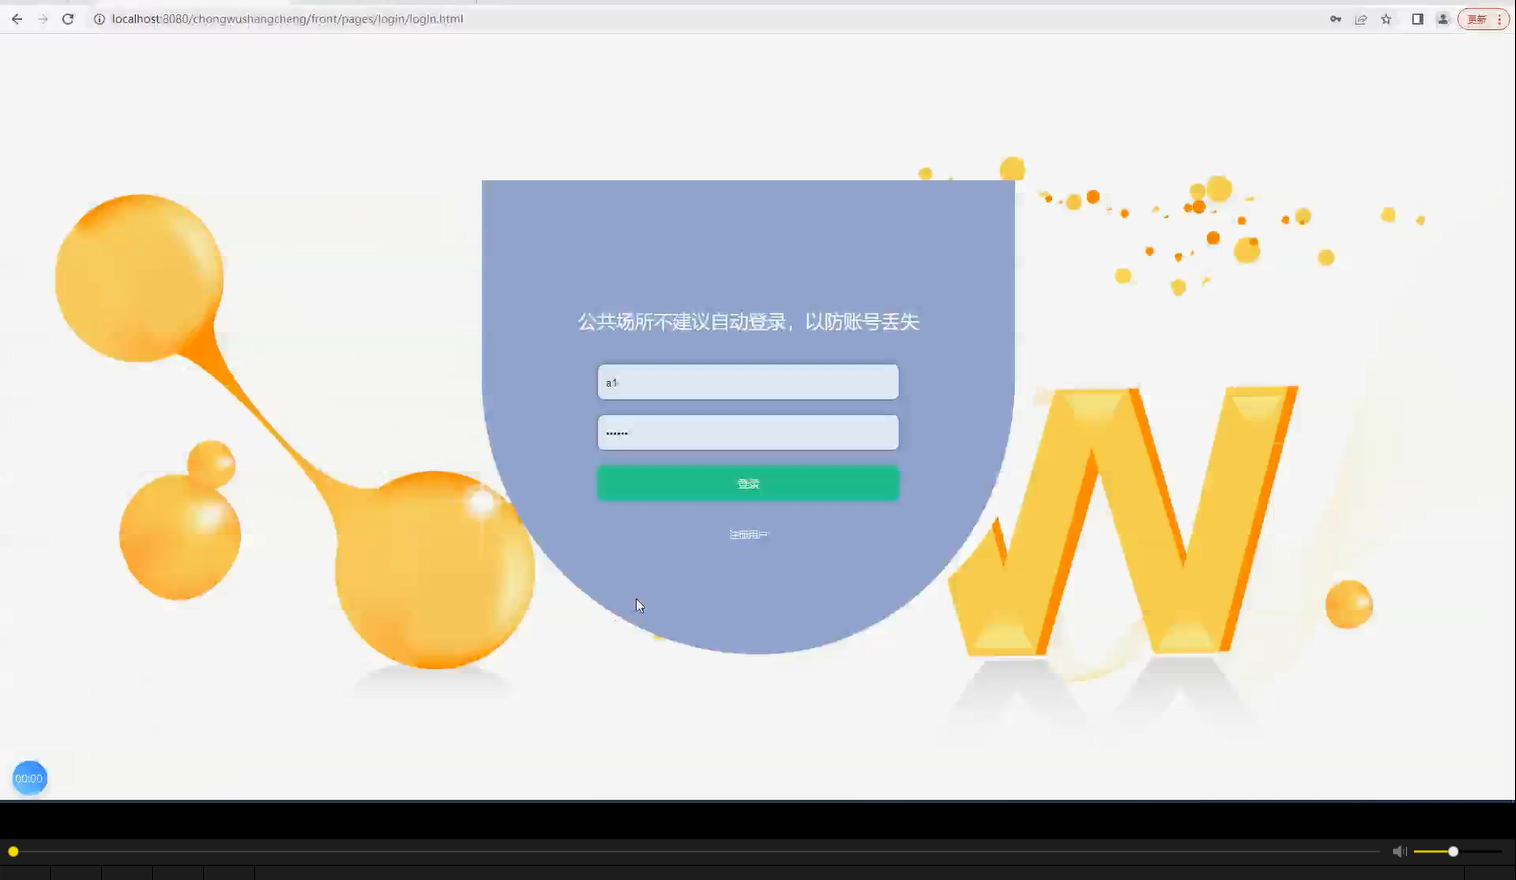Click the site info icon in the address bar

[98, 18]
